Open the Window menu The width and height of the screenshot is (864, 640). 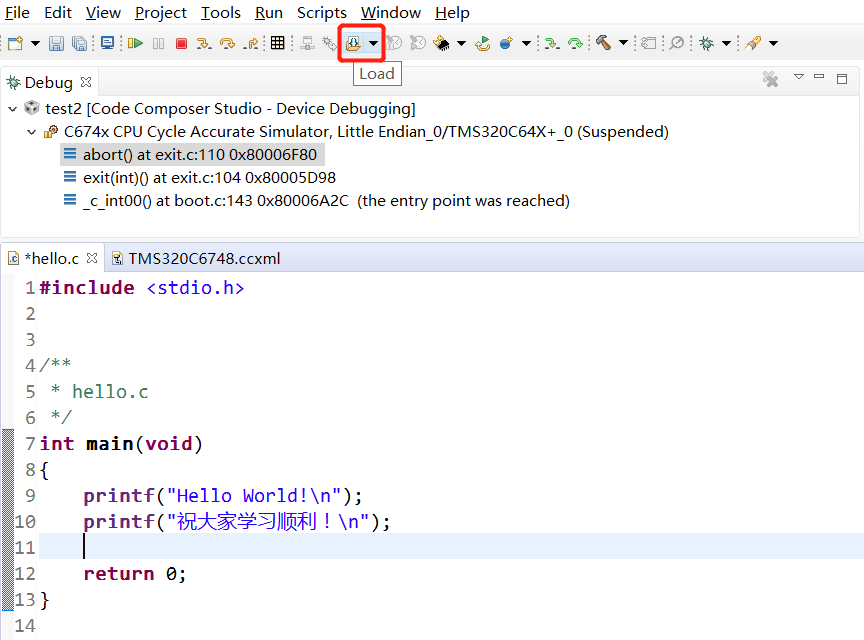point(391,13)
